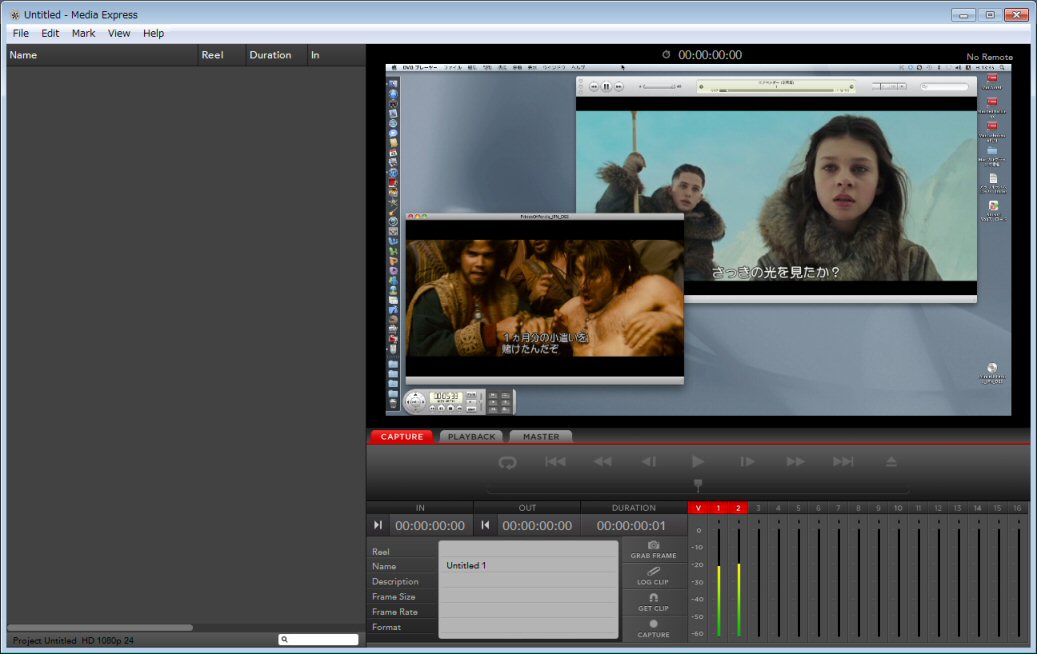Screen dimensions: 1037x654
Task: Click the In timecode field
Action: (430, 526)
